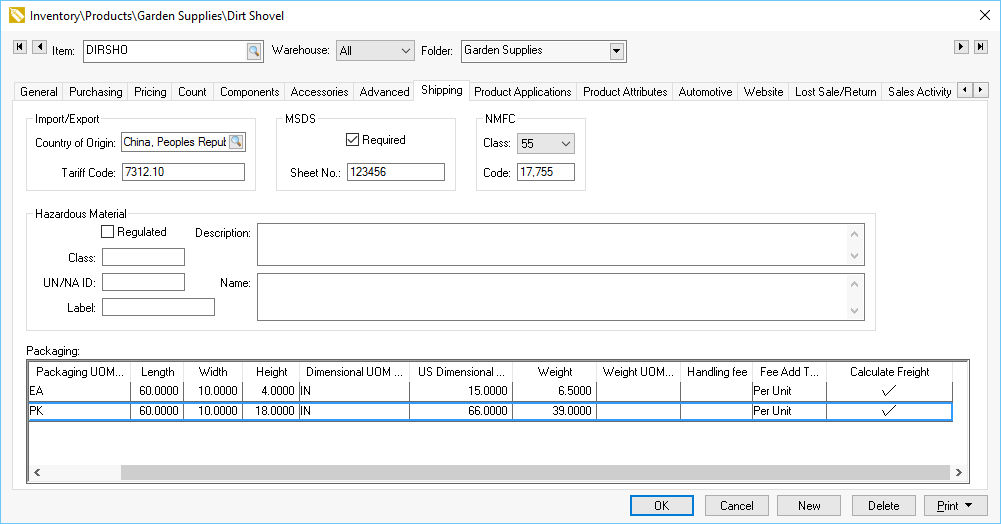Open Country of Origin lookup icon
This screenshot has height=524, width=1001.
(236, 143)
